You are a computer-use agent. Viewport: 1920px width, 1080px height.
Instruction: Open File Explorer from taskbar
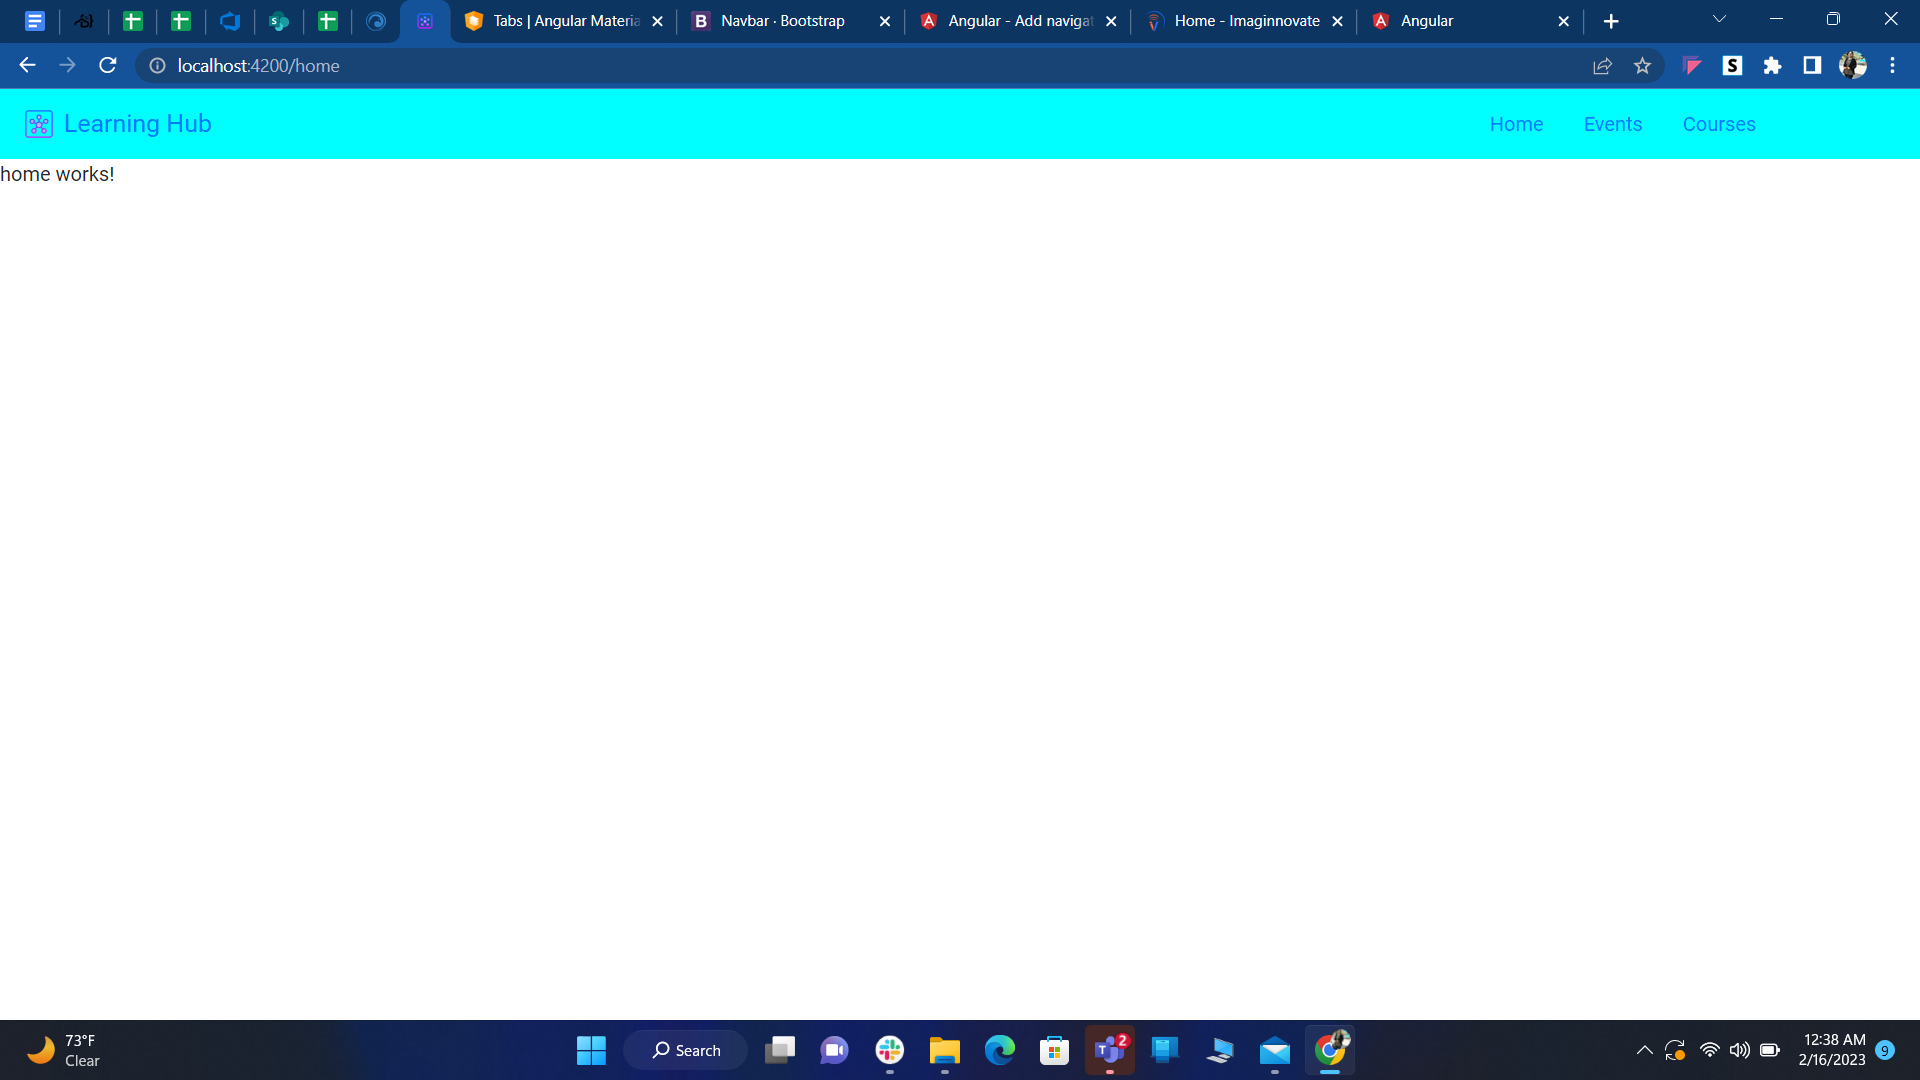coord(944,1050)
